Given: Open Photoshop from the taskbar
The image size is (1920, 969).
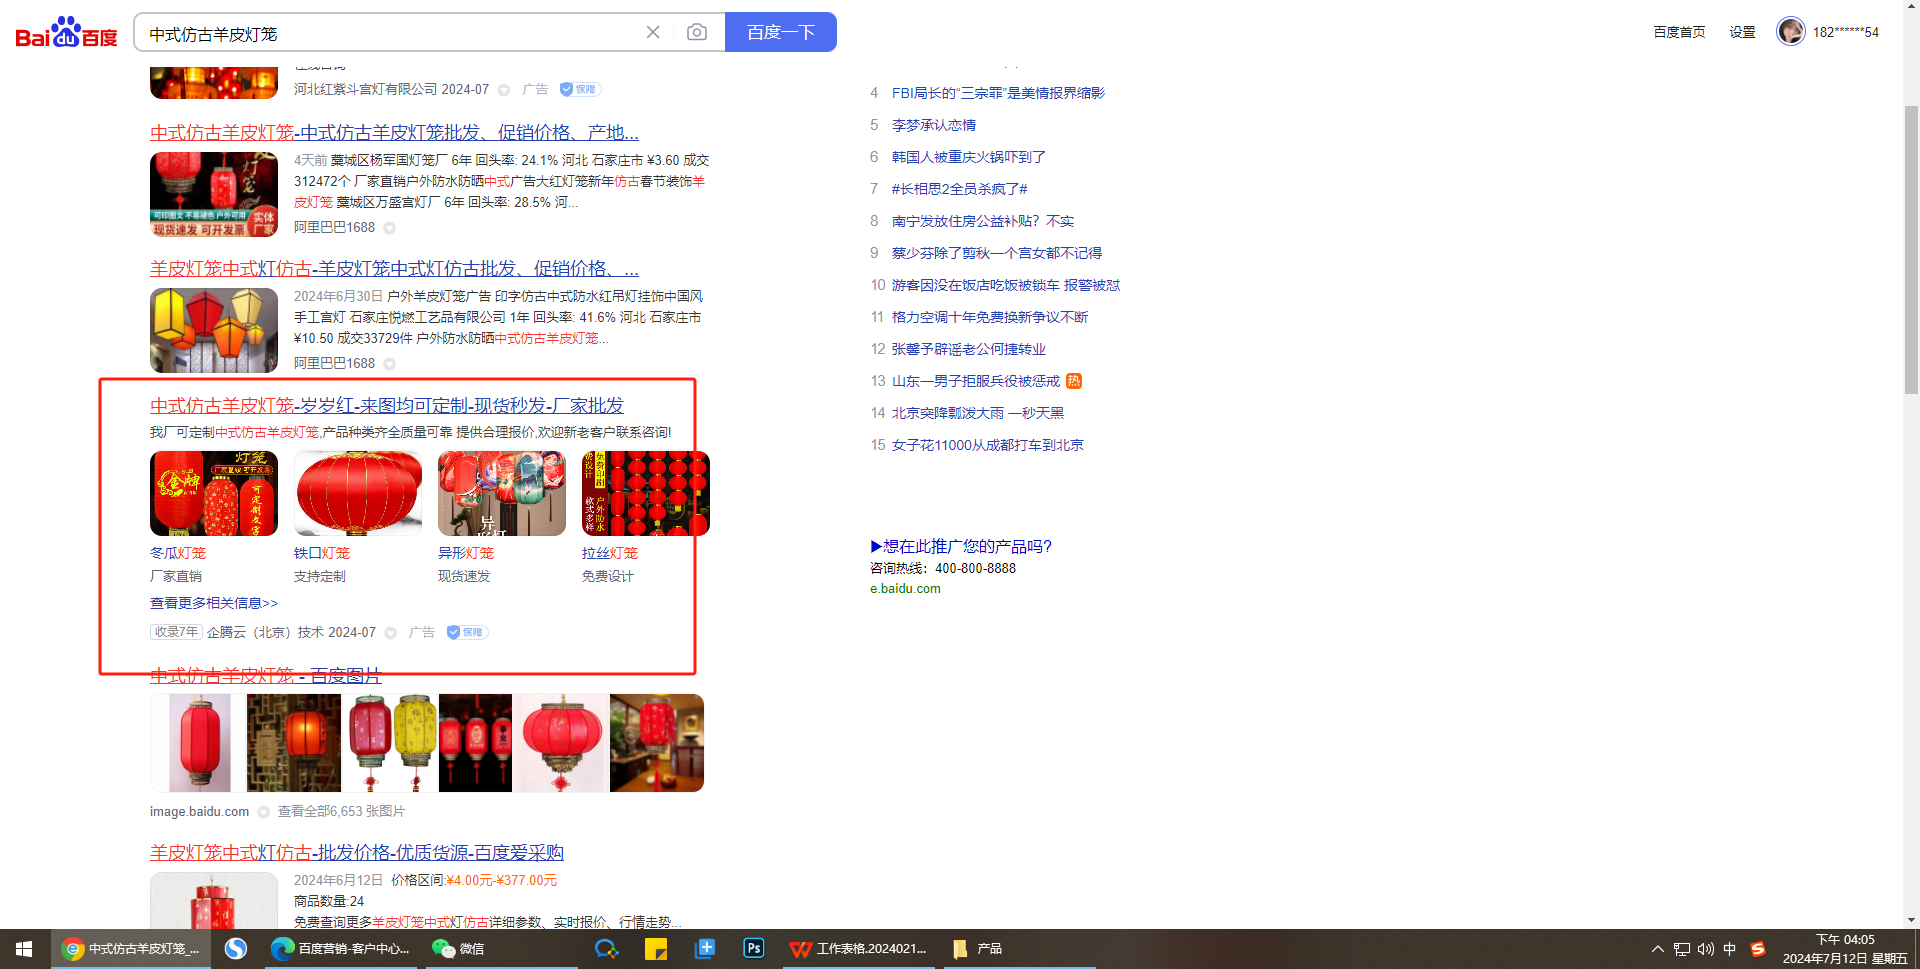Looking at the screenshot, I should click(754, 949).
